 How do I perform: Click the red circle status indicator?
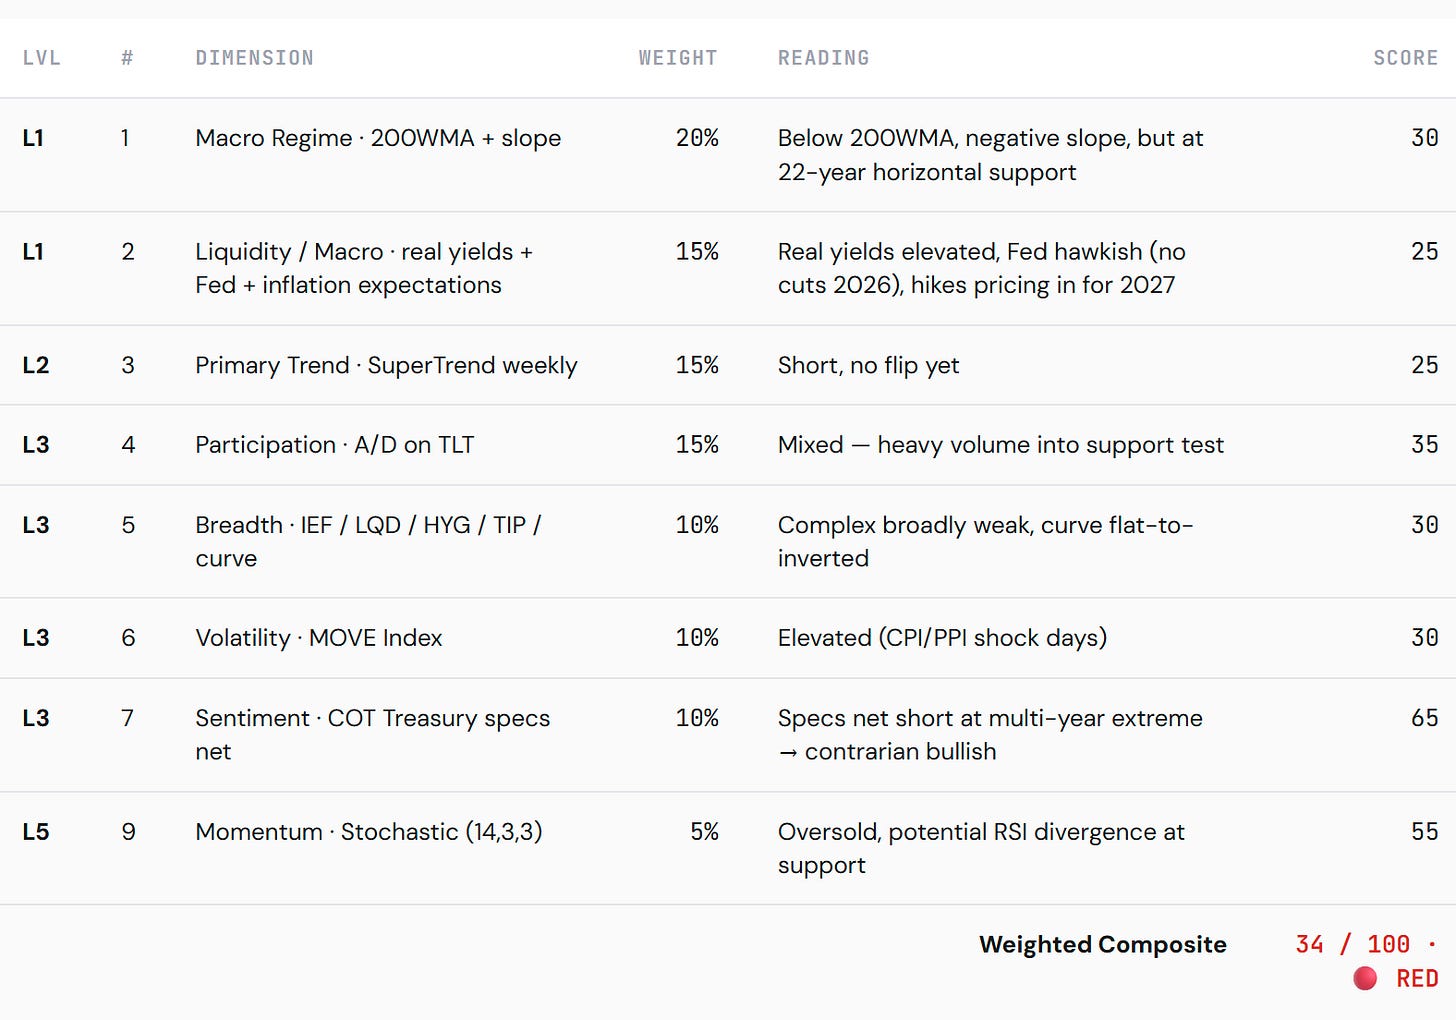point(1365,978)
